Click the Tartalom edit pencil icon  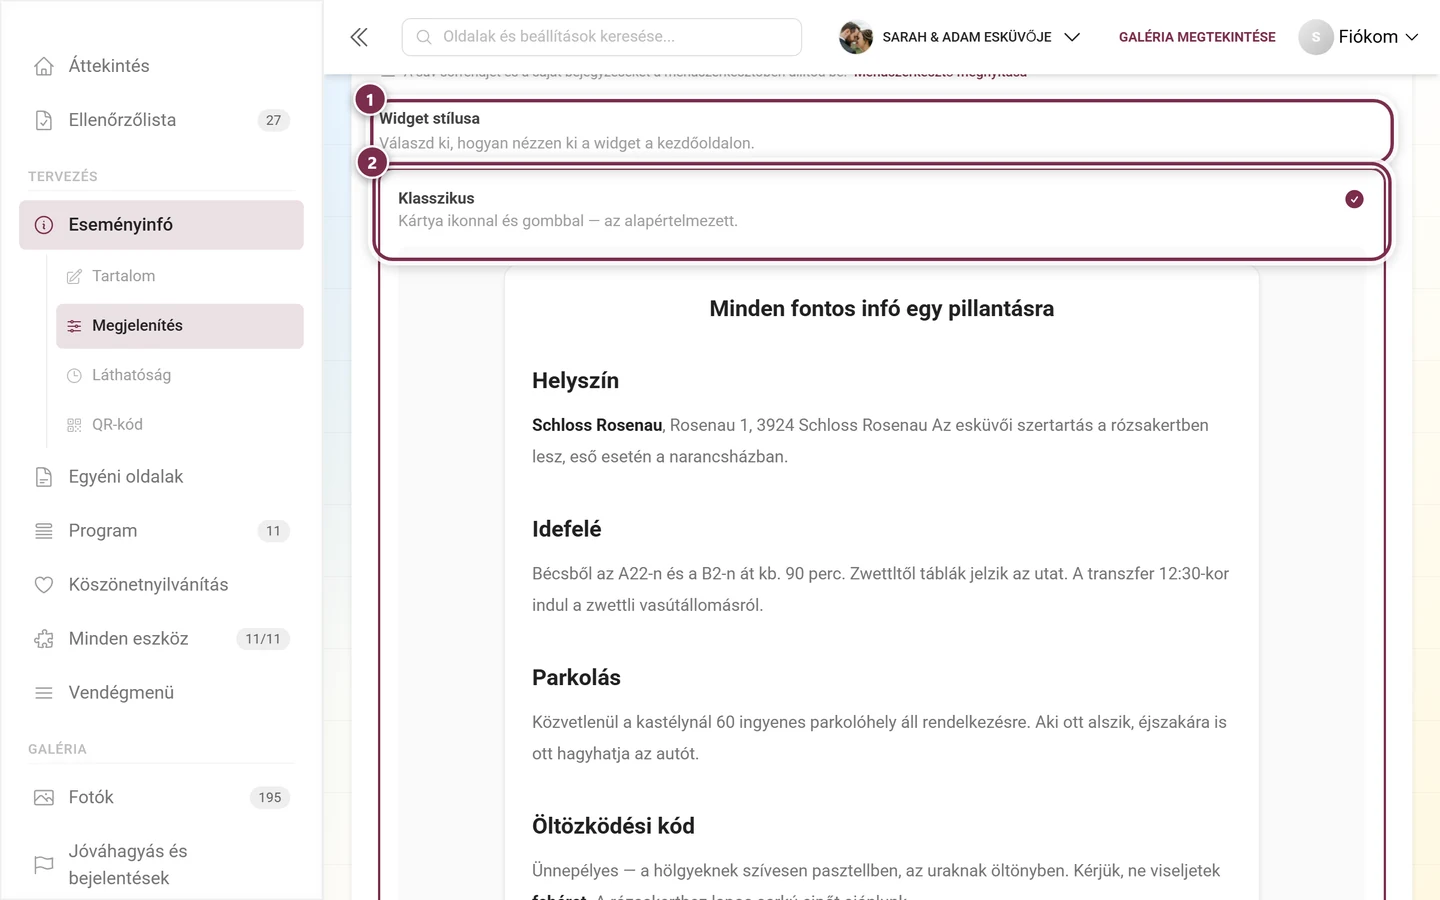tap(74, 276)
